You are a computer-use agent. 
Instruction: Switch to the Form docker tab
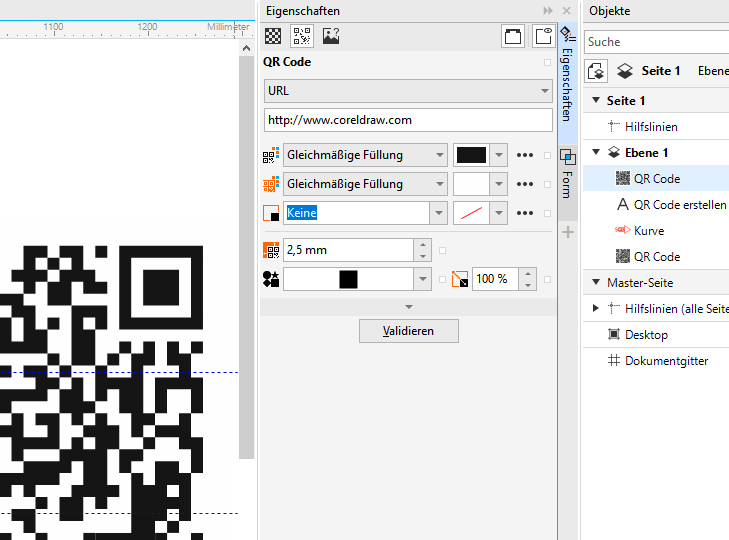coord(567,175)
